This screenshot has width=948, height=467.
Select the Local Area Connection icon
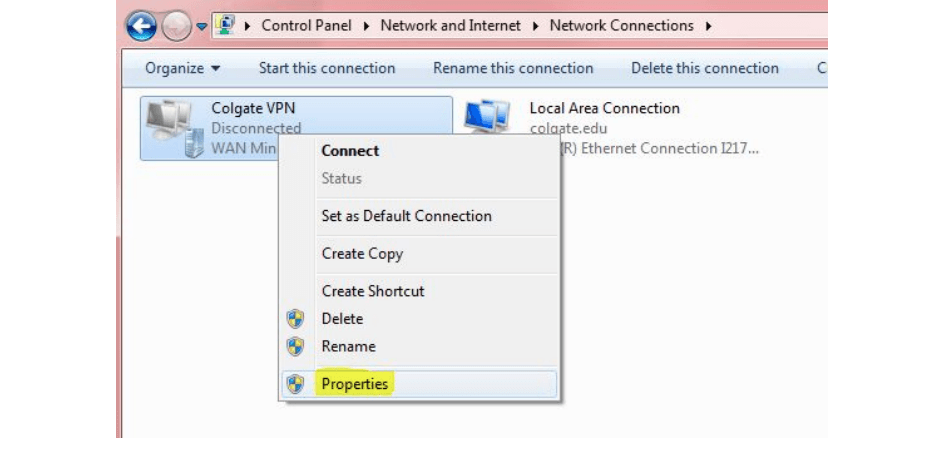pyautogui.click(x=488, y=118)
